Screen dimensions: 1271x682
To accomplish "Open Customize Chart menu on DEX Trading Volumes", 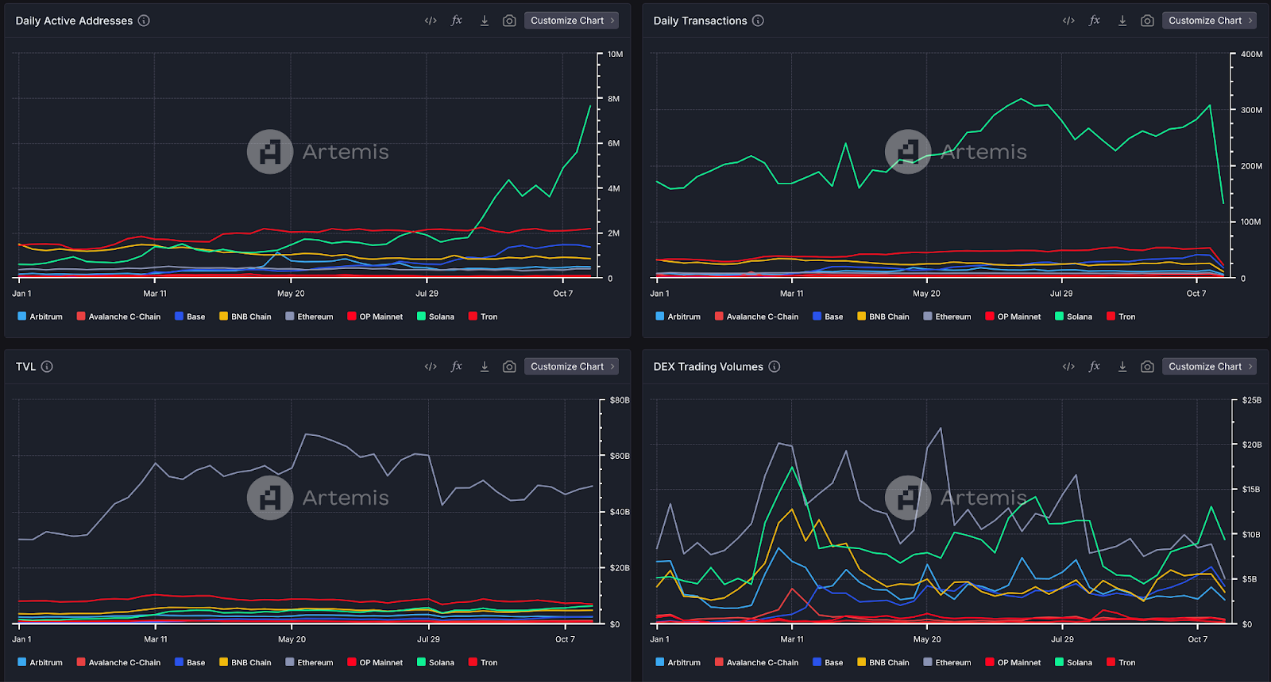I will pos(1209,366).
